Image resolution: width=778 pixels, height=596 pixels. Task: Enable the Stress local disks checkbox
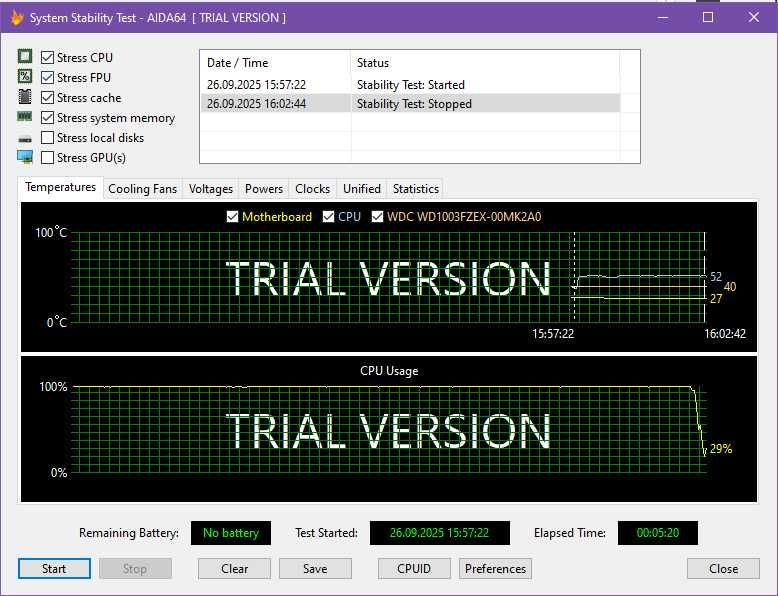[x=47, y=137]
